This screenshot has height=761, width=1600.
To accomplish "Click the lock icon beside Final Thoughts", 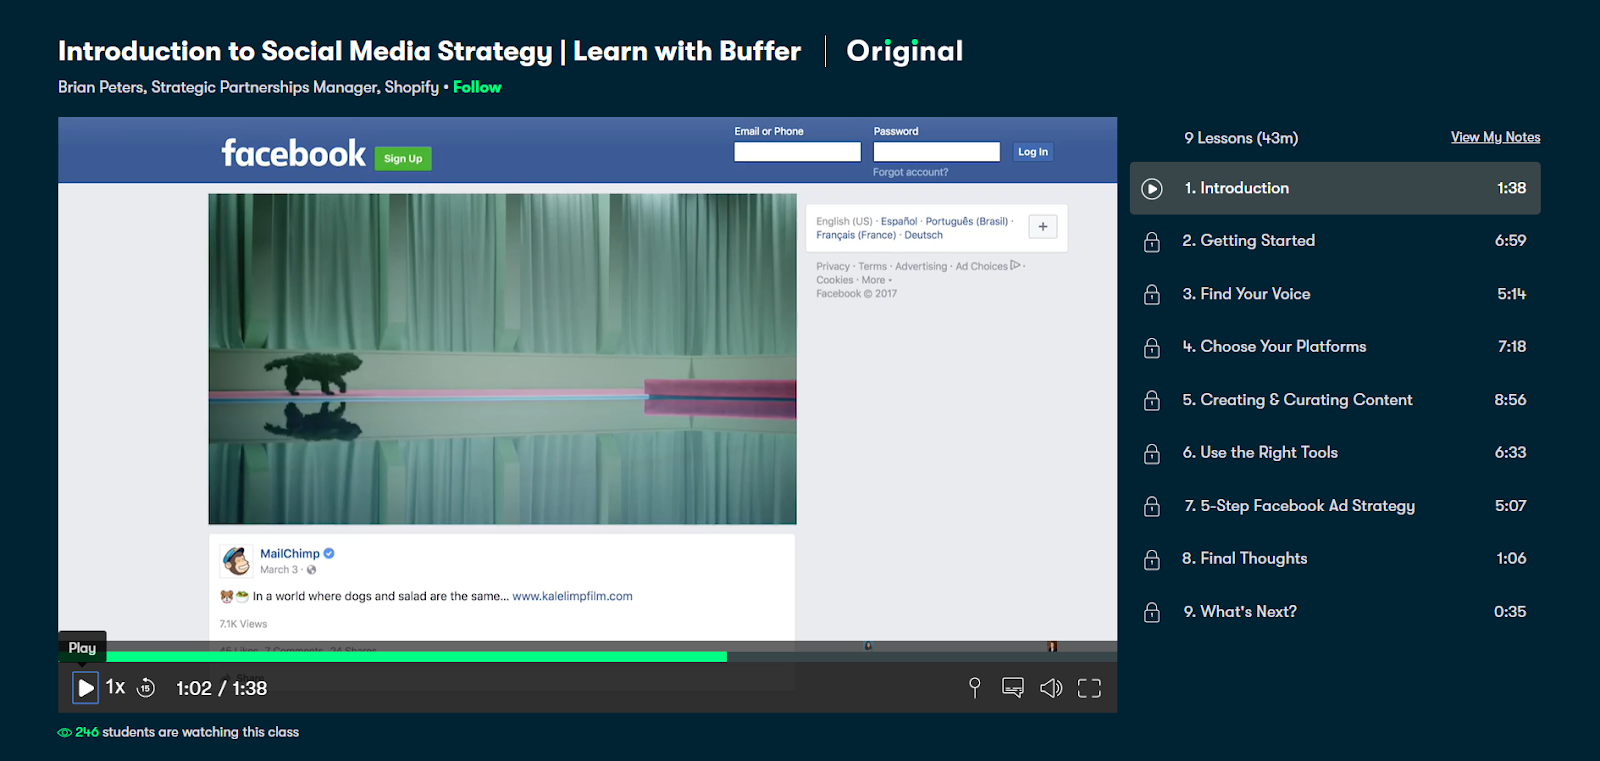I will (1152, 560).
